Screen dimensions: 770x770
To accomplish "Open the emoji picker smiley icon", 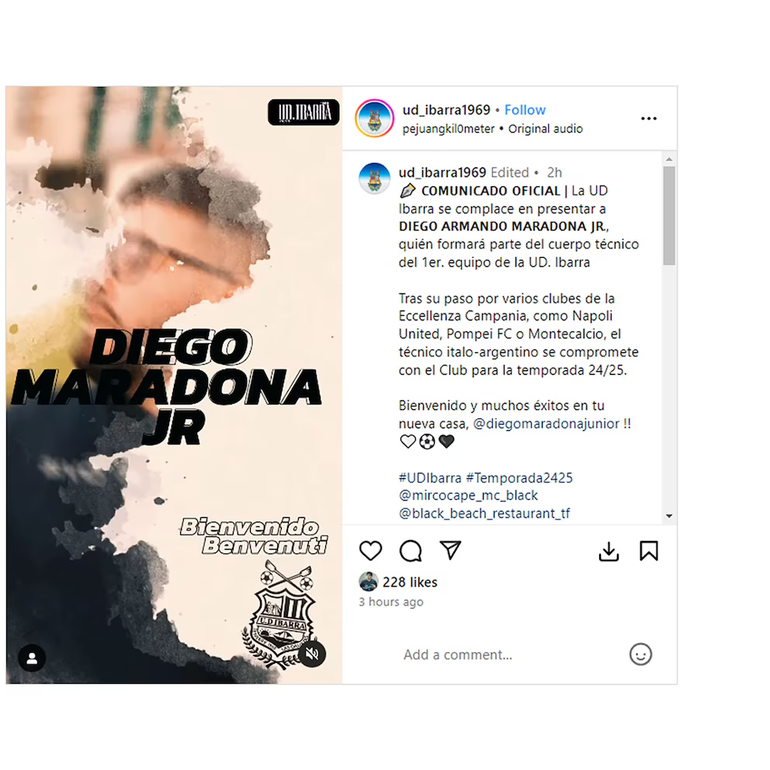I will pyautogui.click(x=640, y=654).
